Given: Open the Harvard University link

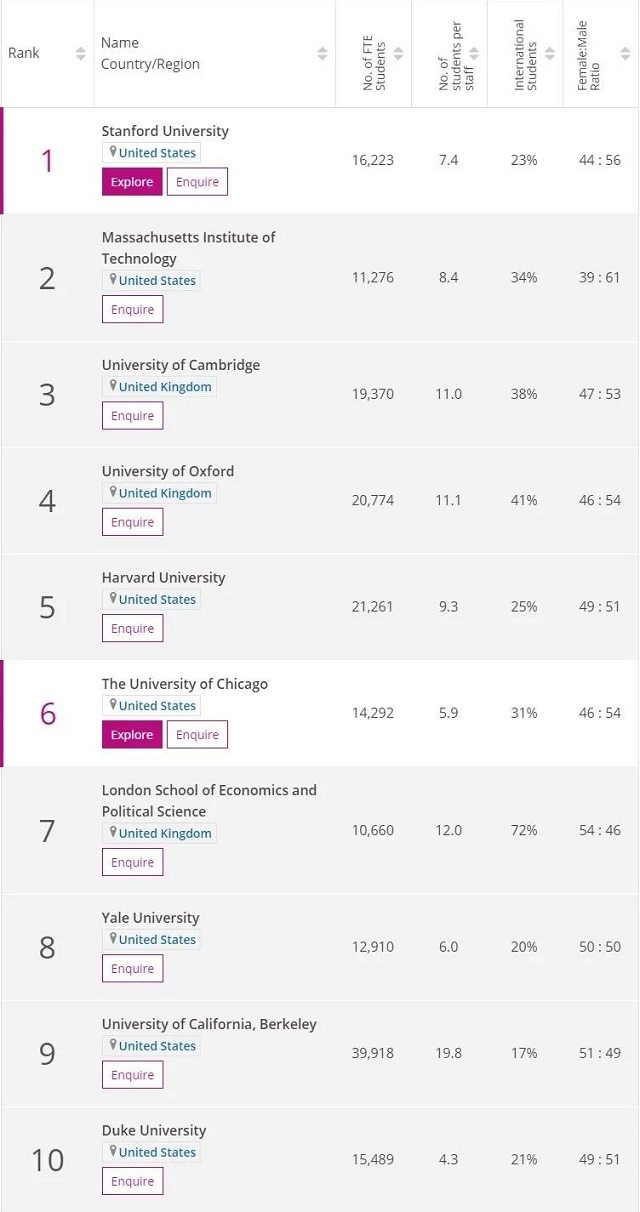Looking at the screenshot, I should [x=163, y=577].
